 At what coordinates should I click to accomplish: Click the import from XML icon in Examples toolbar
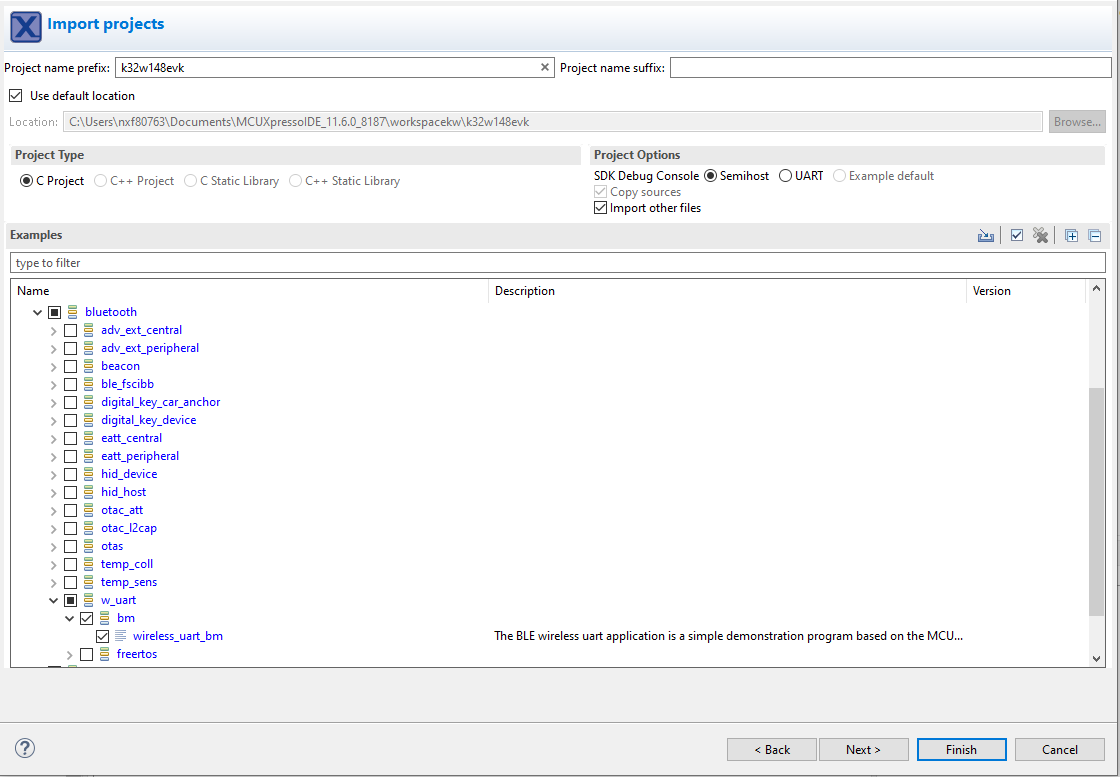click(986, 236)
